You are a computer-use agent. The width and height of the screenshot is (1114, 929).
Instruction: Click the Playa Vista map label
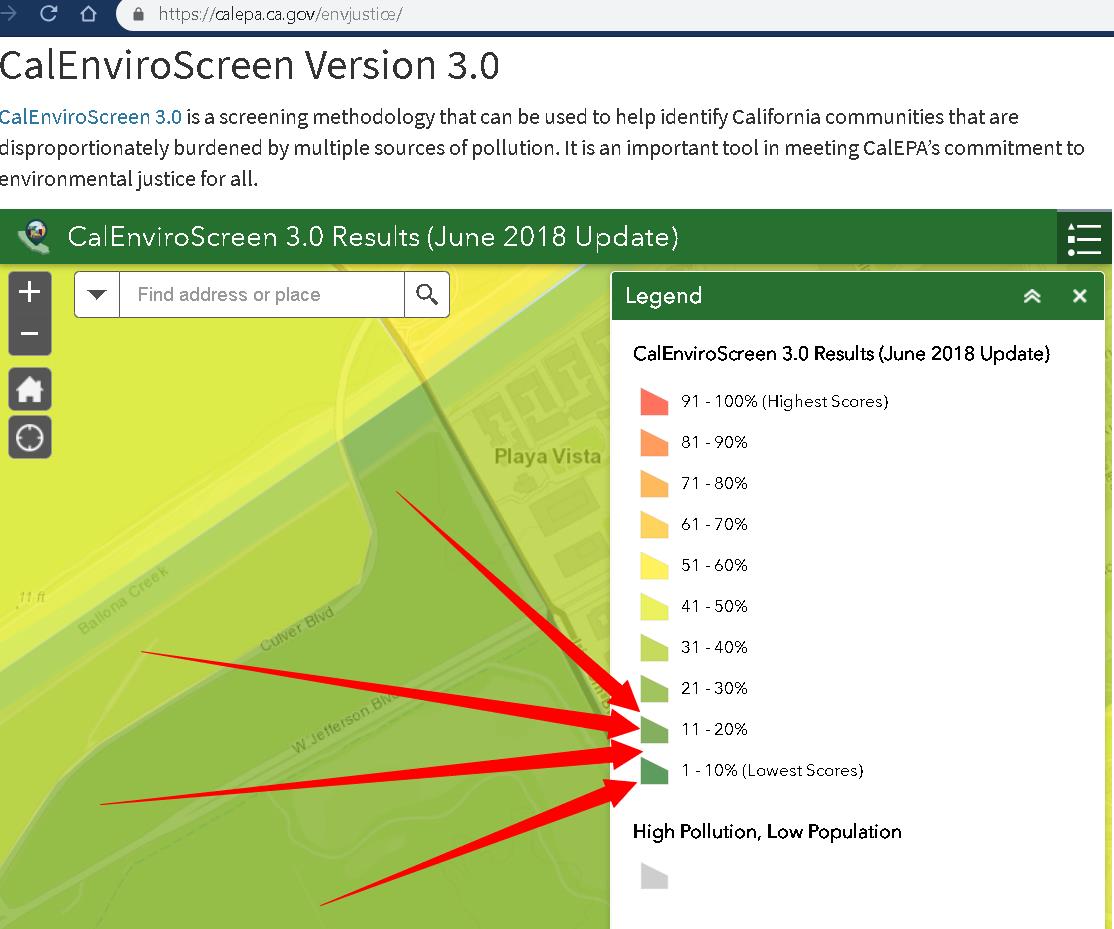[547, 456]
